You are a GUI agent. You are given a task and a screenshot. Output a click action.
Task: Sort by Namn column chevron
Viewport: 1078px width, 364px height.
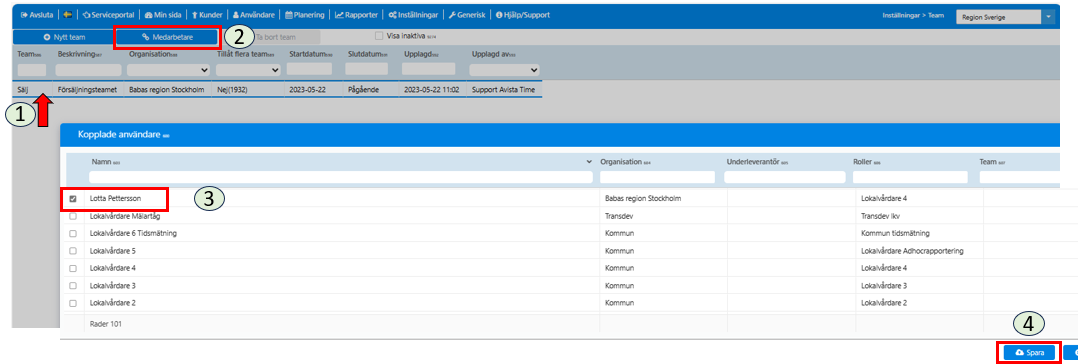click(x=588, y=161)
